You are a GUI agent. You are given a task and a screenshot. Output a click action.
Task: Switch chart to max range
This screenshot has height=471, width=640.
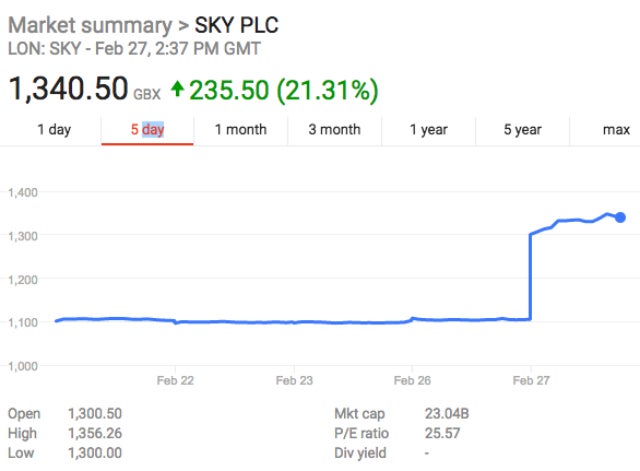(x=616, y=130)
